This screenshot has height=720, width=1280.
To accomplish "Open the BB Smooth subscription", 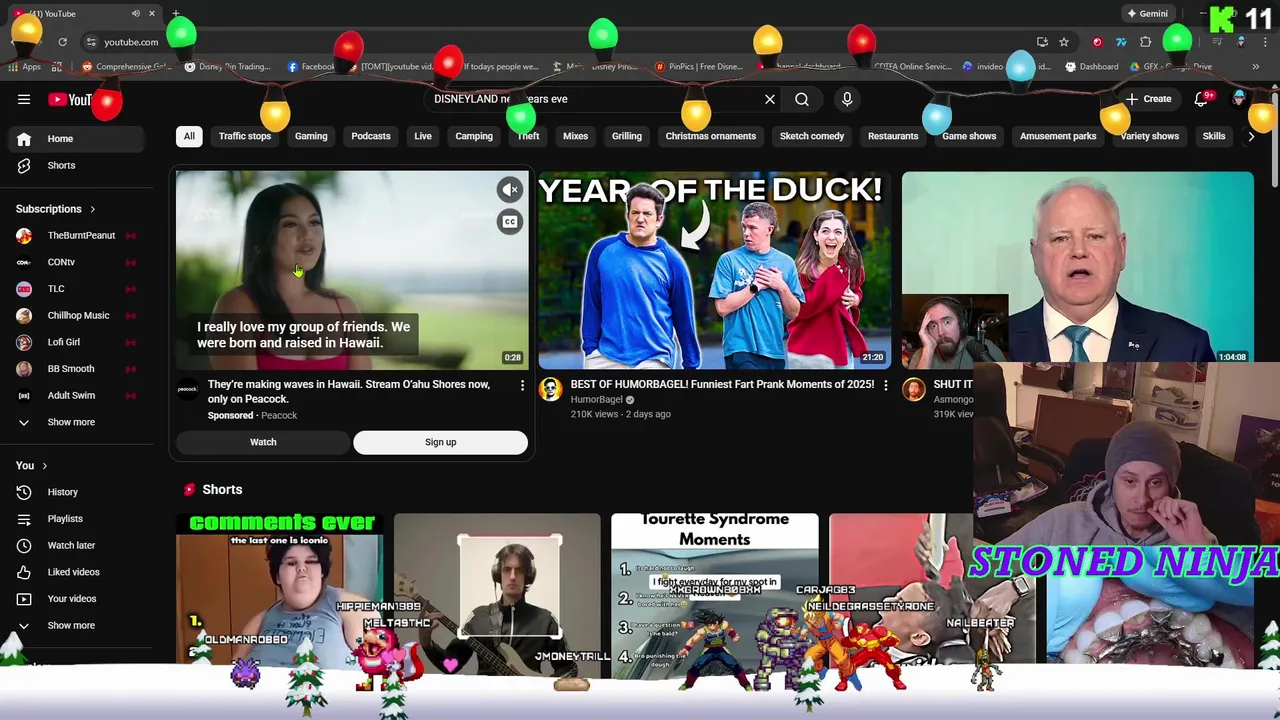I will (x=77, y=369).
